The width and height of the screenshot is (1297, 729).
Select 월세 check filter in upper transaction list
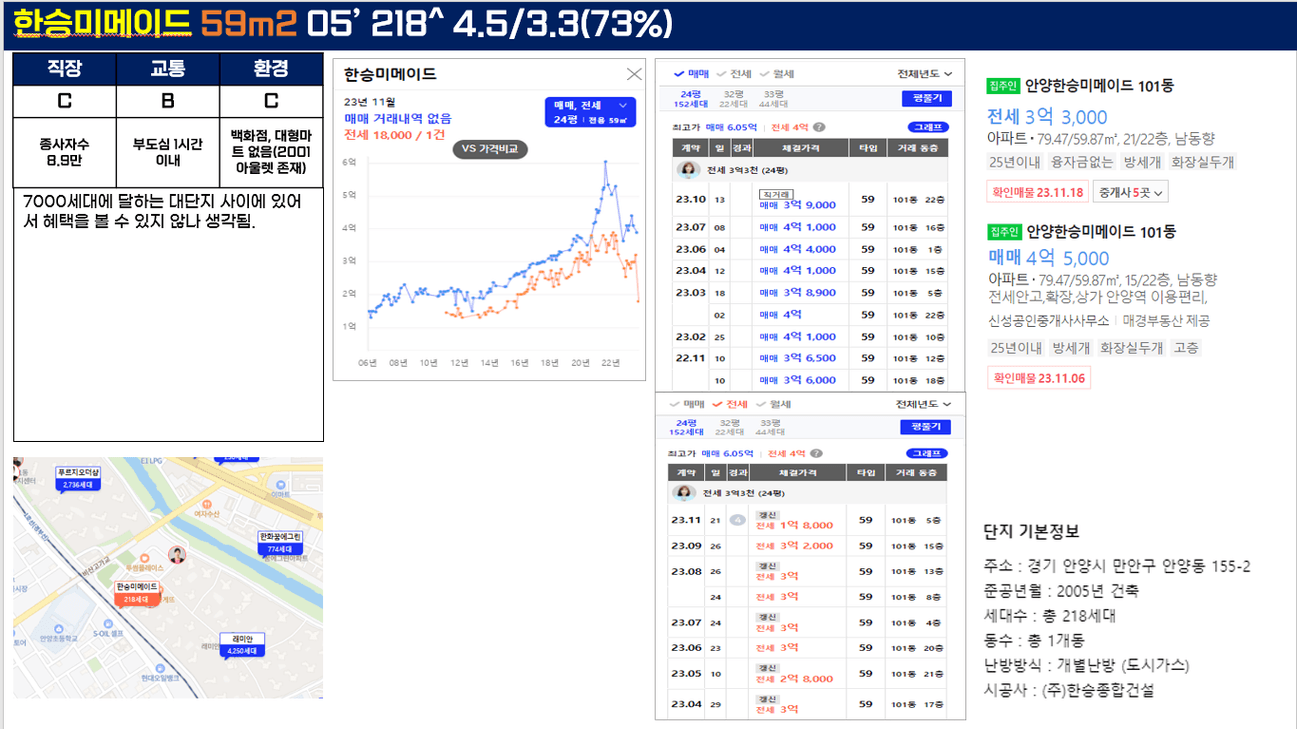coord(777,74)
